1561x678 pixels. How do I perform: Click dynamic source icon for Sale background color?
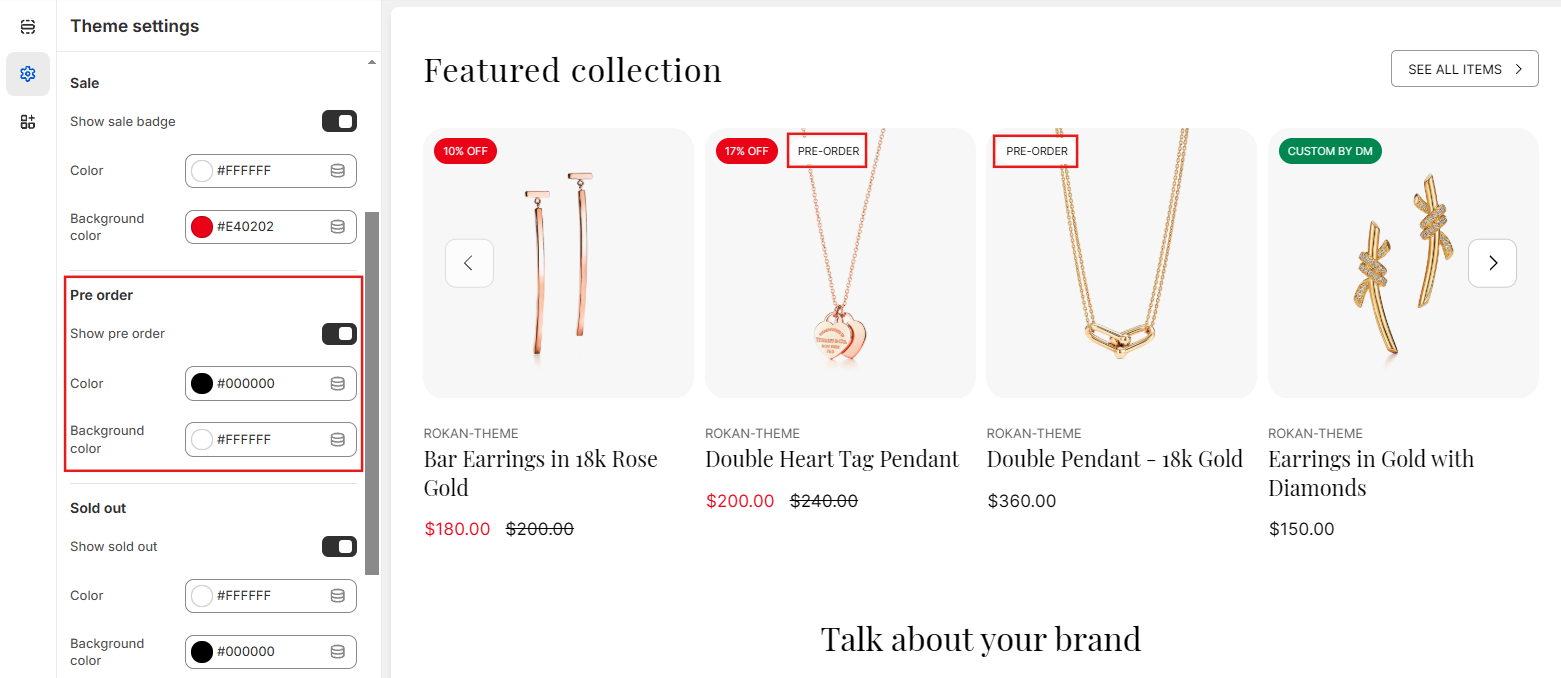click(x=338, y=227)
